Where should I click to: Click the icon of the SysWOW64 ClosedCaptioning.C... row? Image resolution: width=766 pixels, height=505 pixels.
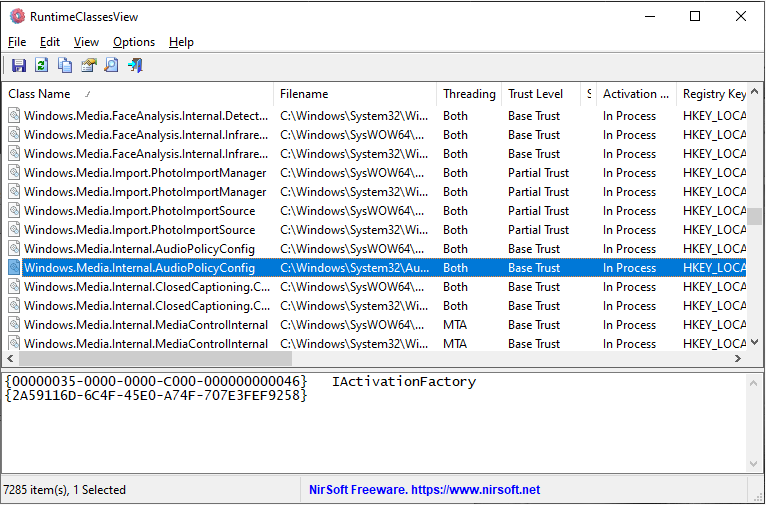point(15,287)
